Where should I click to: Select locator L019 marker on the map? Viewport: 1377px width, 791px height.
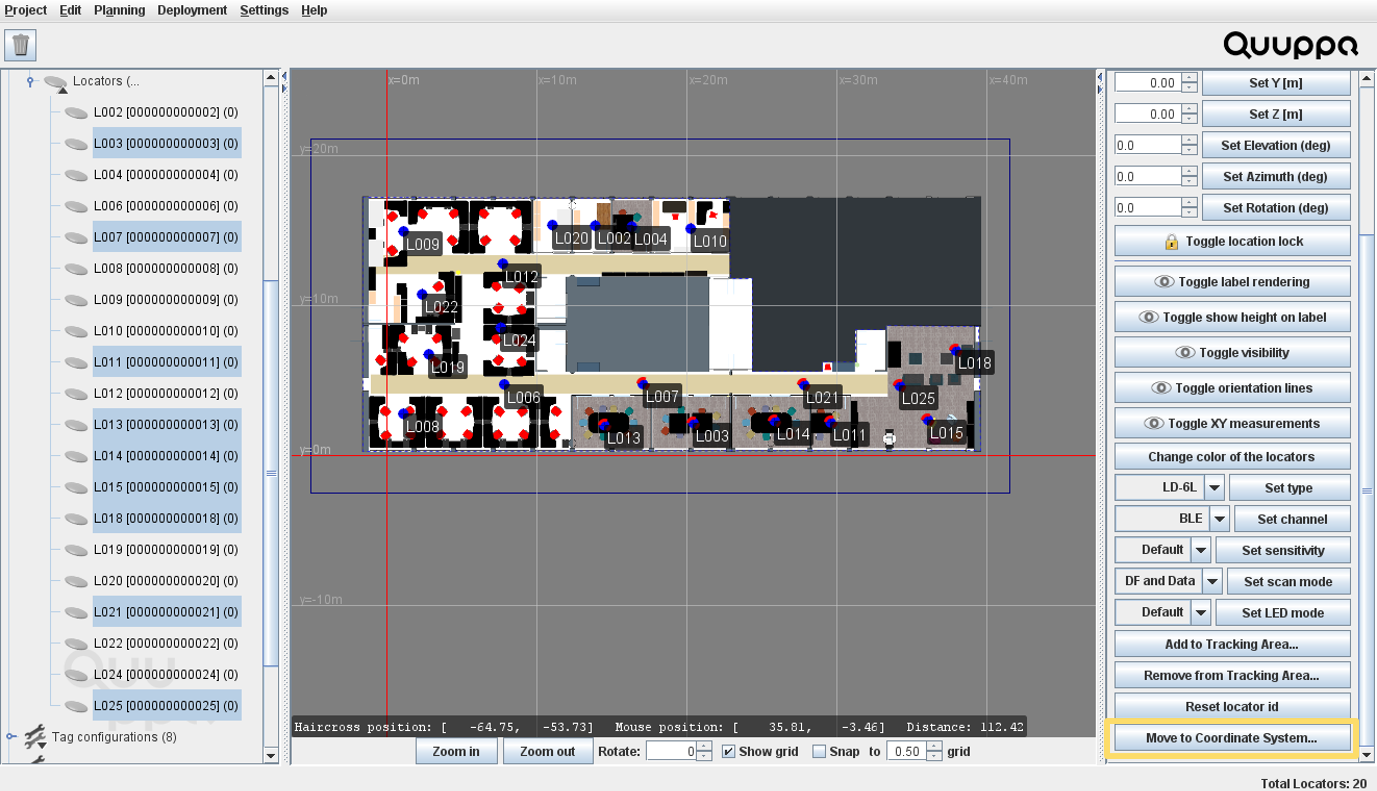click(428, 355)
